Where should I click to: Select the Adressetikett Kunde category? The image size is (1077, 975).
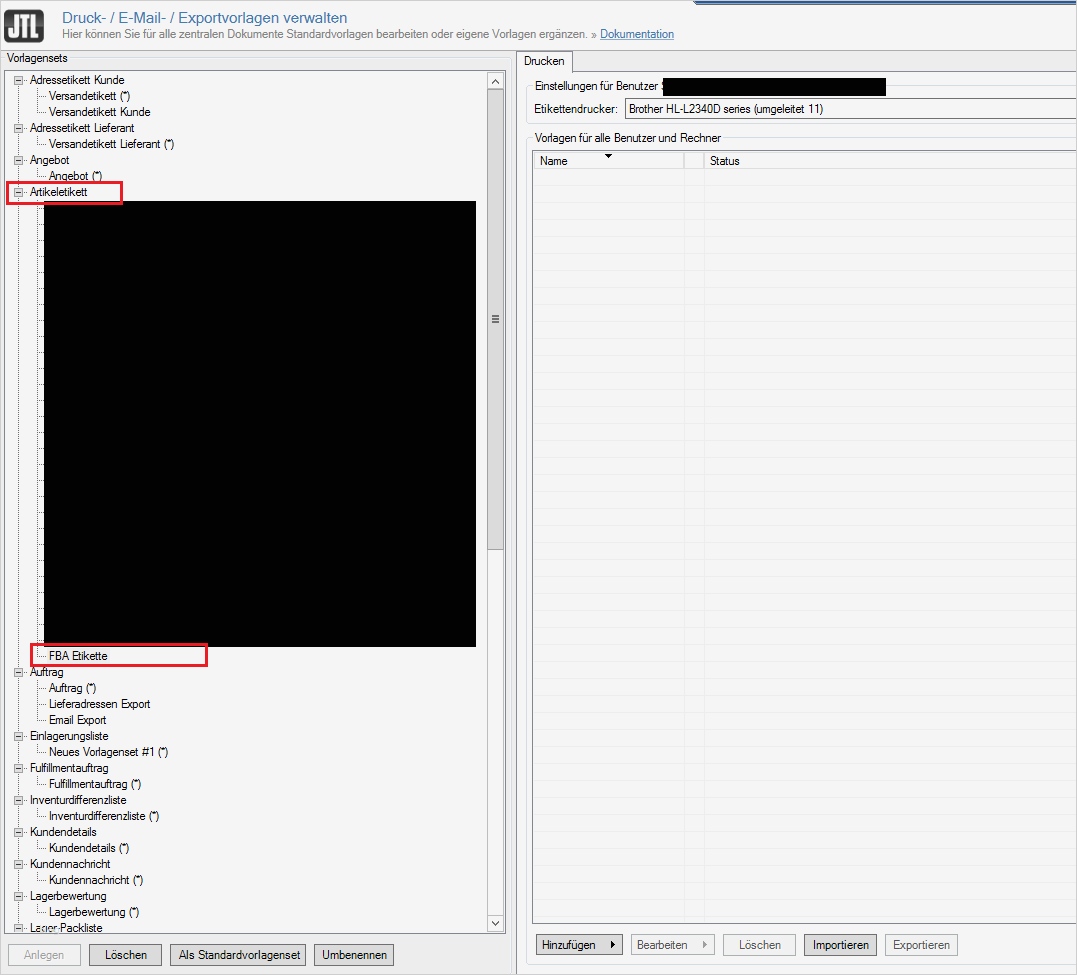[77, 80]
